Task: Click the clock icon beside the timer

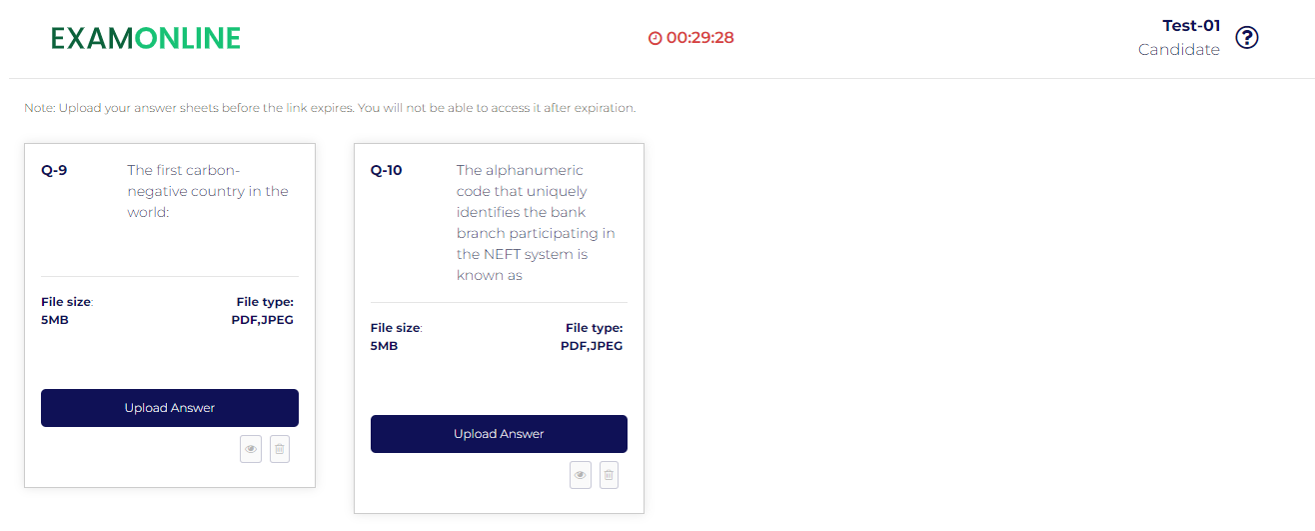Action: 655,38
